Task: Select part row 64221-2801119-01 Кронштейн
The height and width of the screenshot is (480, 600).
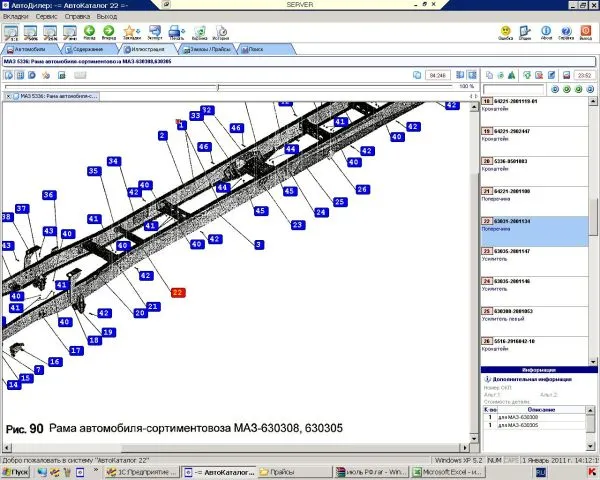Action: pyautogui.click(x=535, y=111)
